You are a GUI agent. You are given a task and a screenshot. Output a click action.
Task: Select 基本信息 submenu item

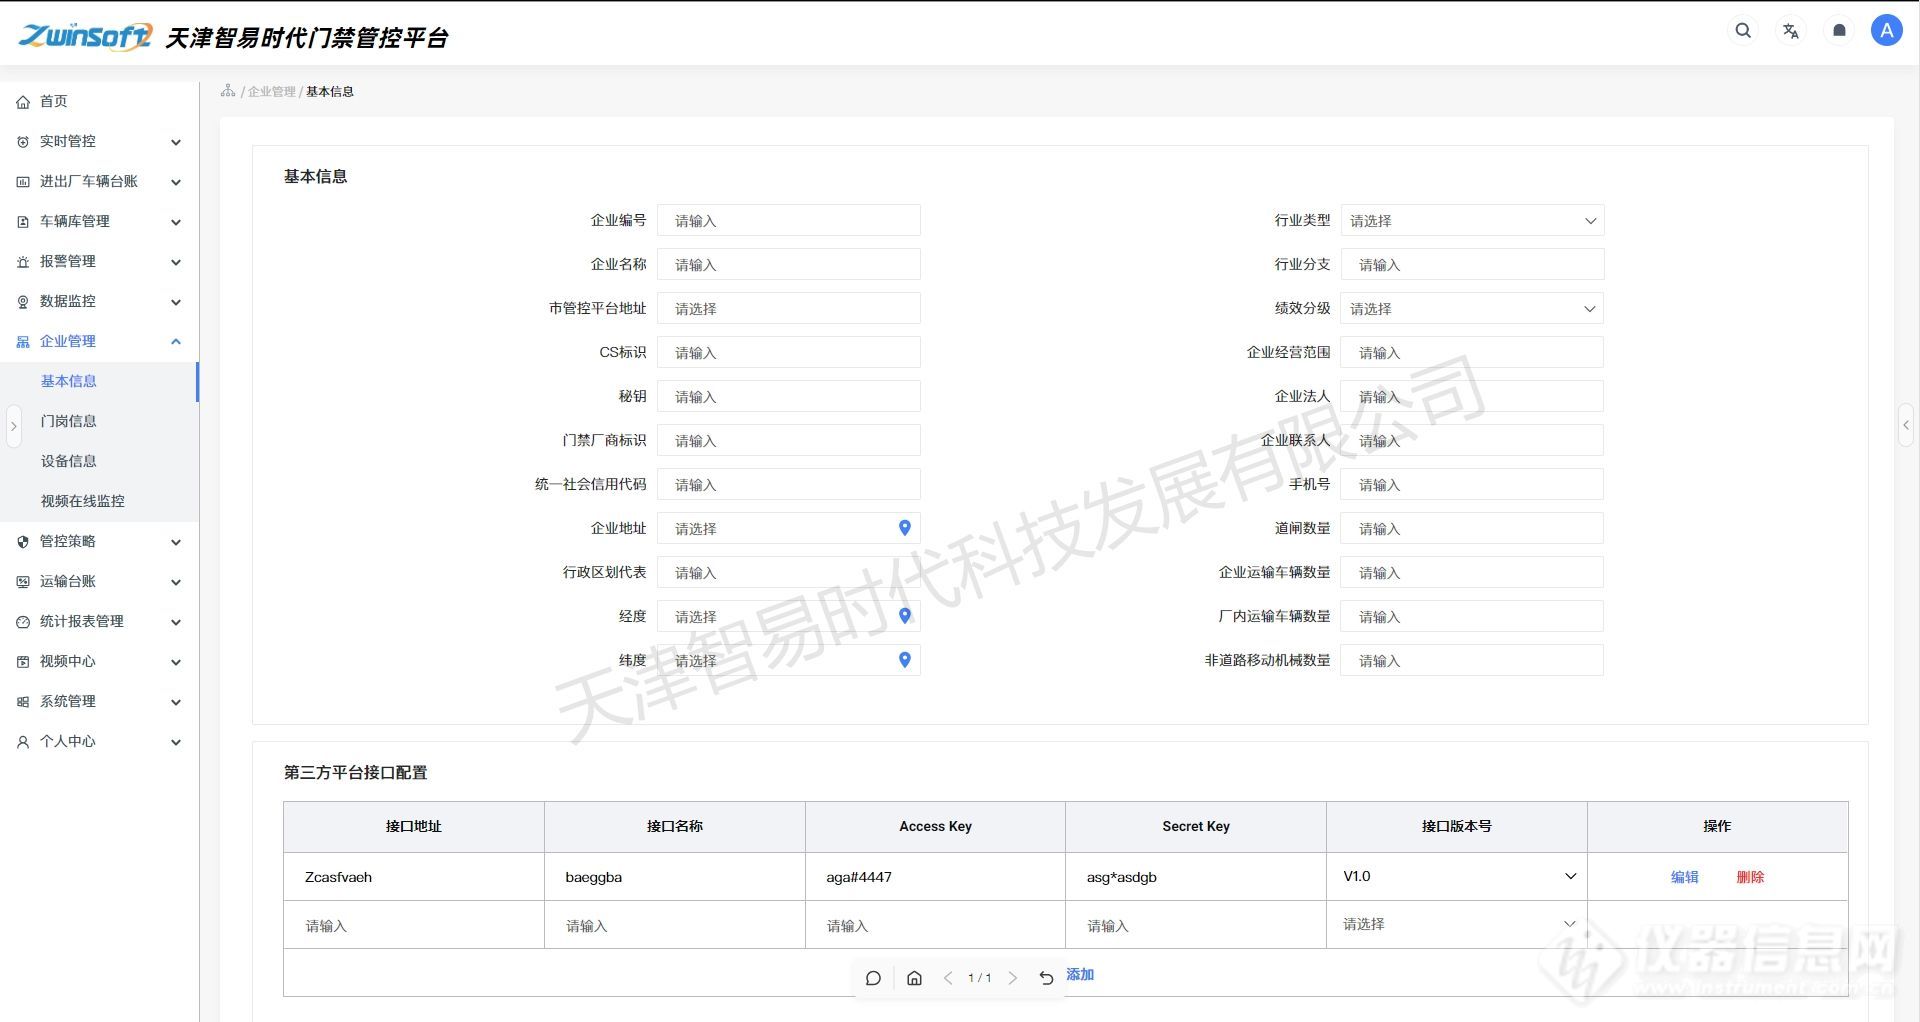[x=100, y=381]
